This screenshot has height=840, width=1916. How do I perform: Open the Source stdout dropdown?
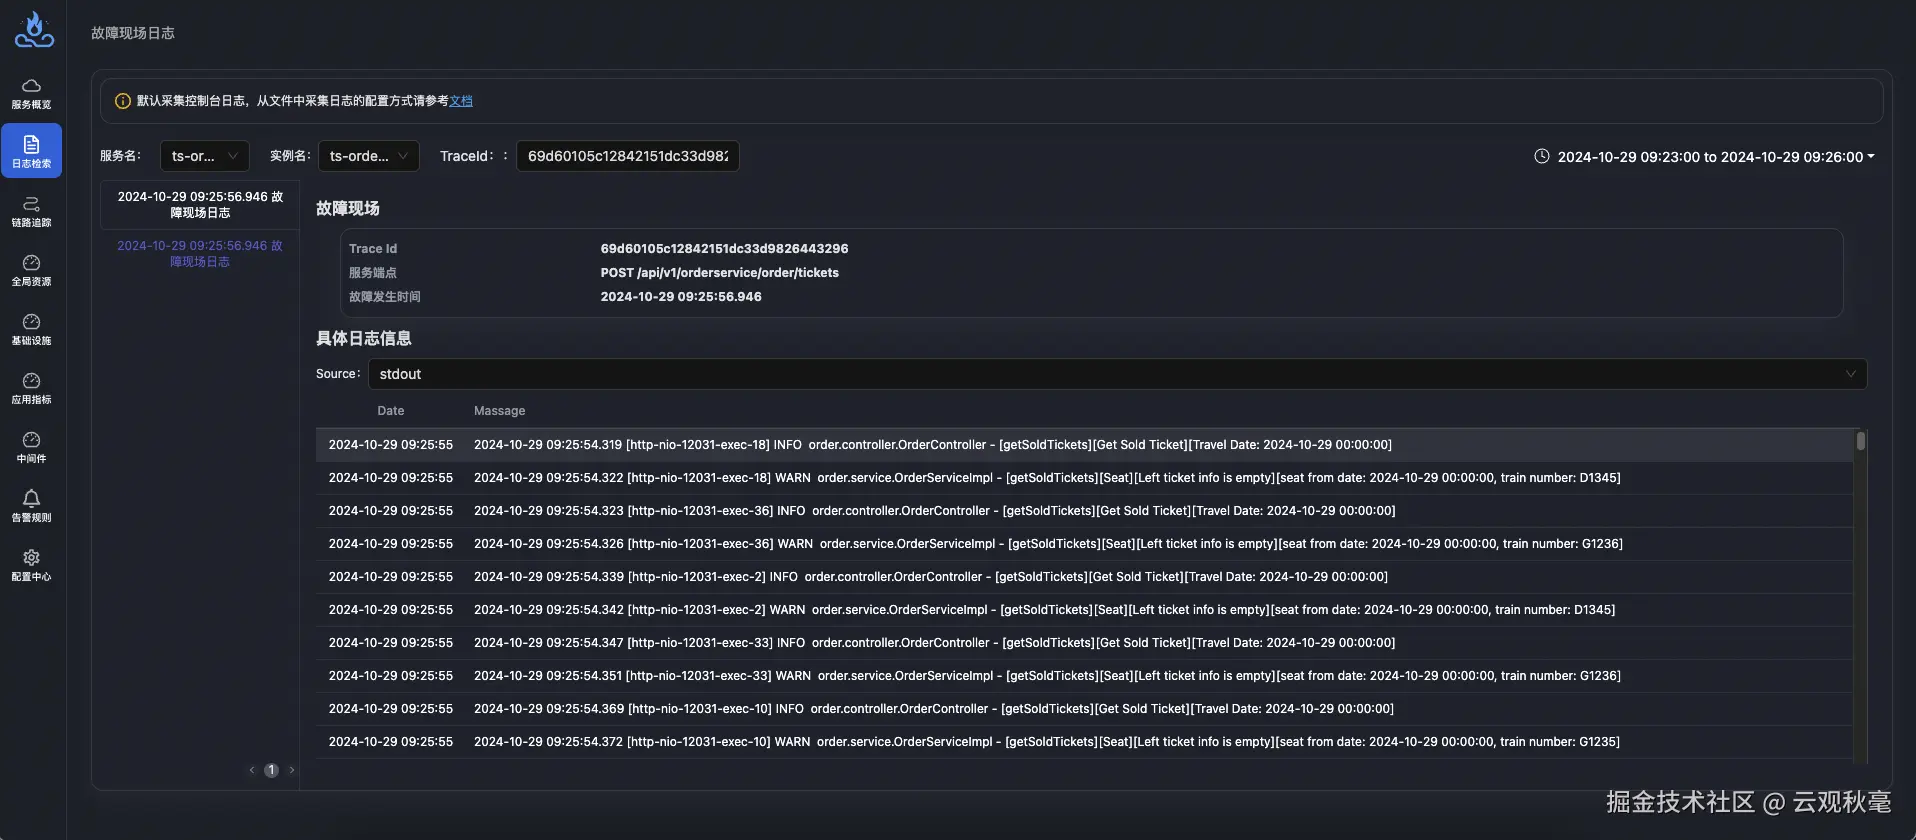coord(1116,374)
